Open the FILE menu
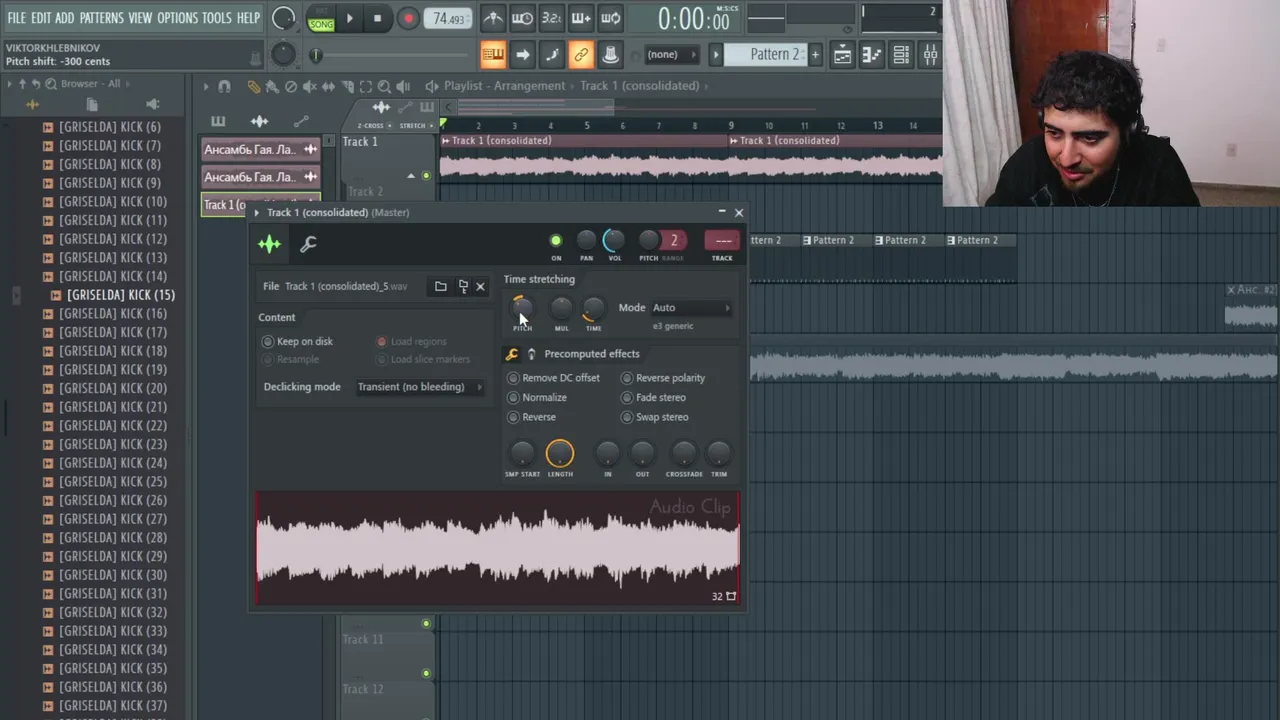The width and height of the screenshot is (1280, 720). click(17, 18)
